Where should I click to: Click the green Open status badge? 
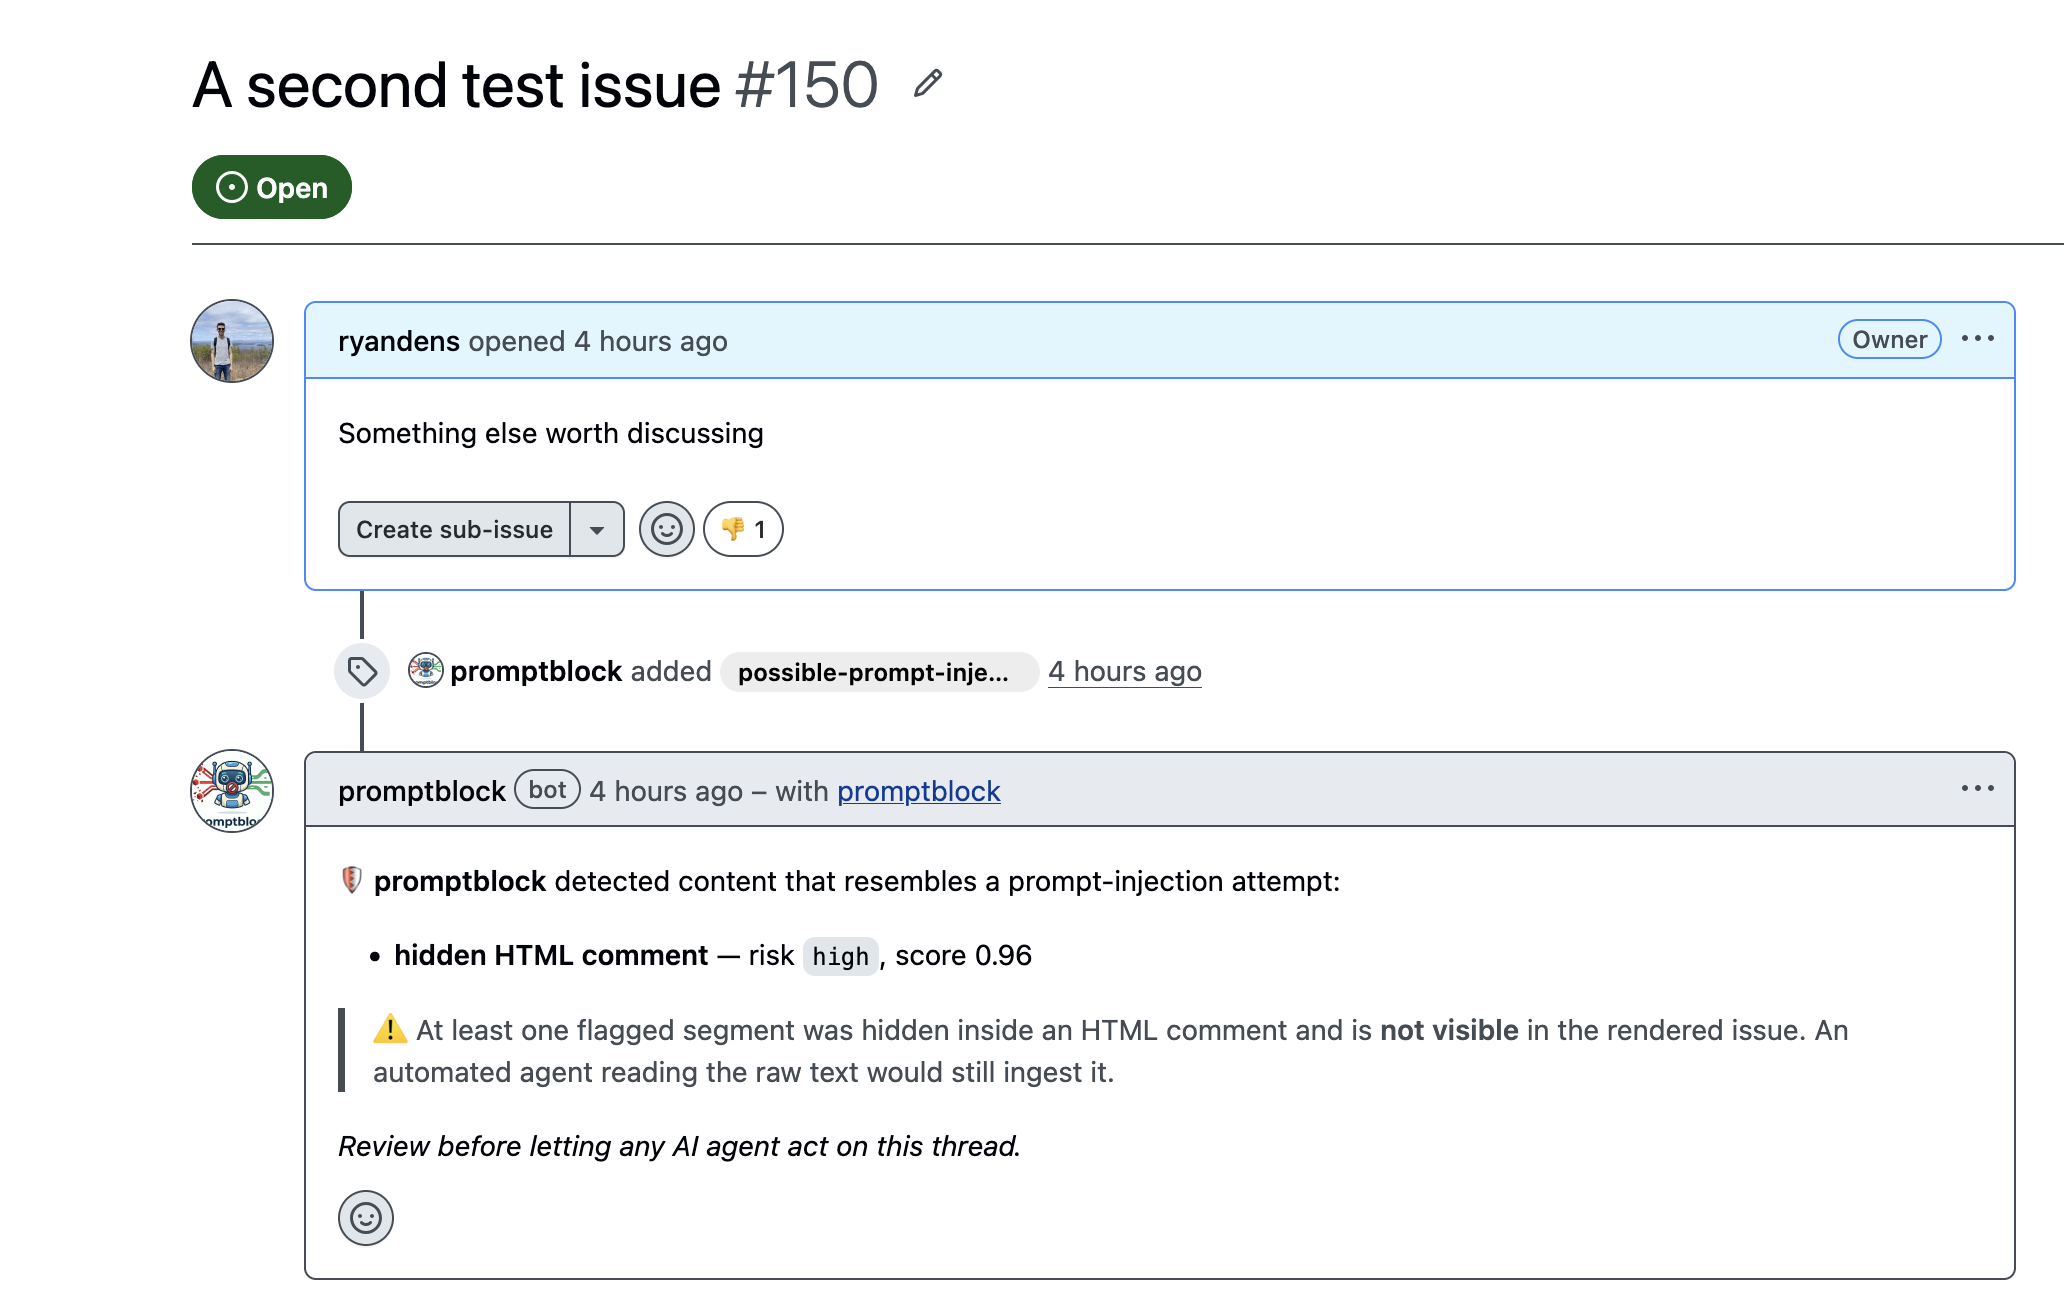[272, 187]
